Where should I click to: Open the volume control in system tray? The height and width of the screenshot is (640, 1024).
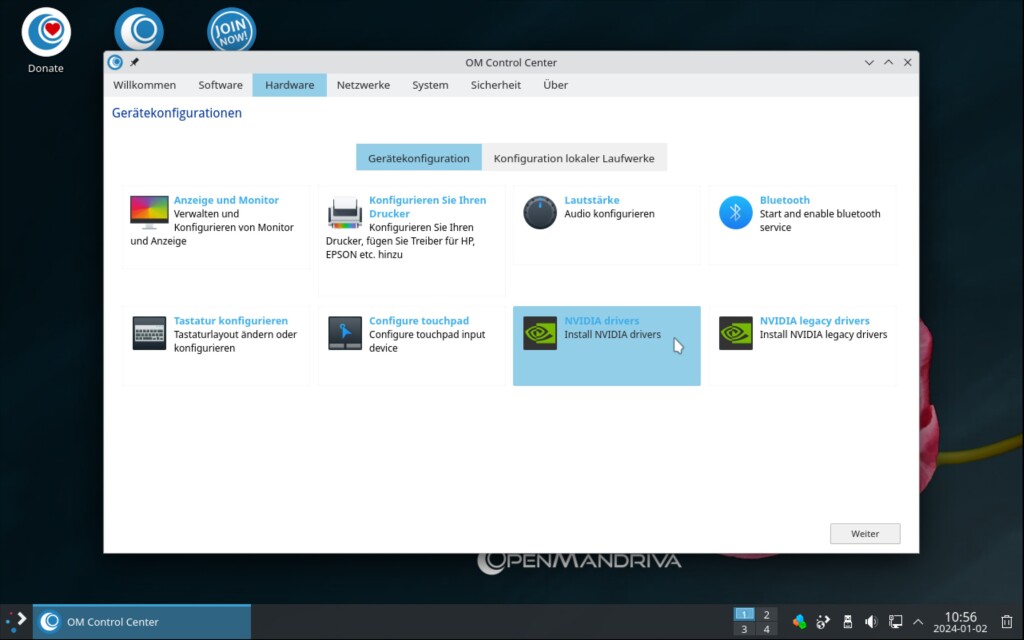(871, 621)
